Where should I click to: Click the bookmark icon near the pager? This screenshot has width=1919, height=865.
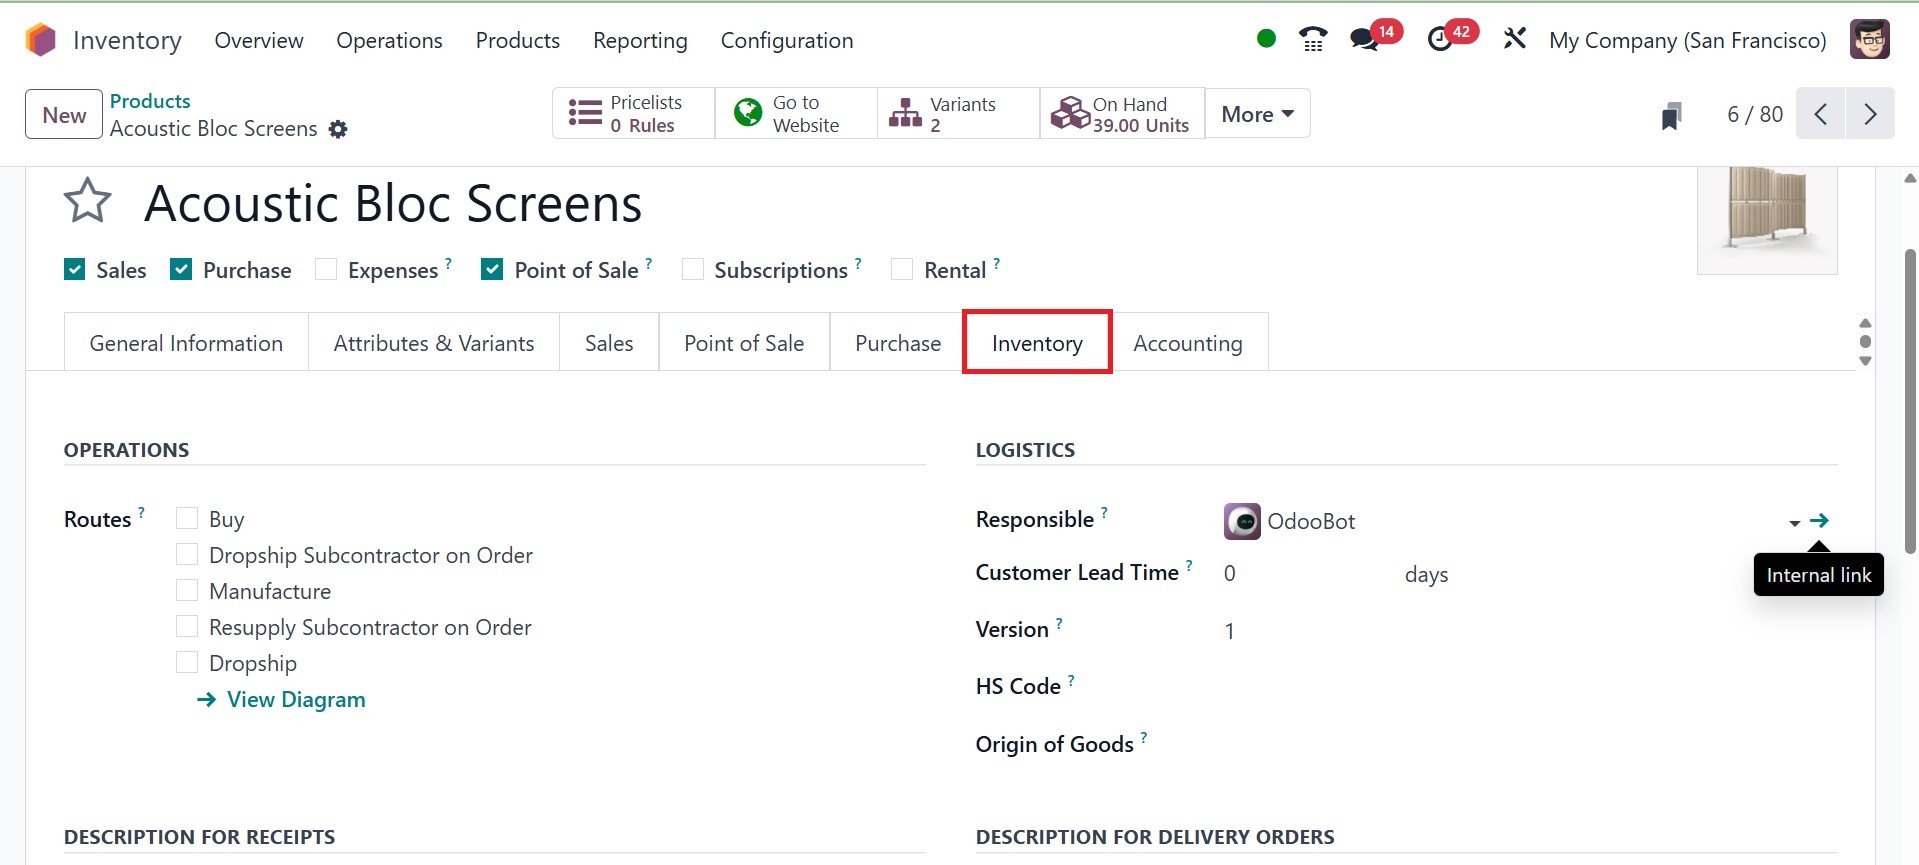point(1671,115)
